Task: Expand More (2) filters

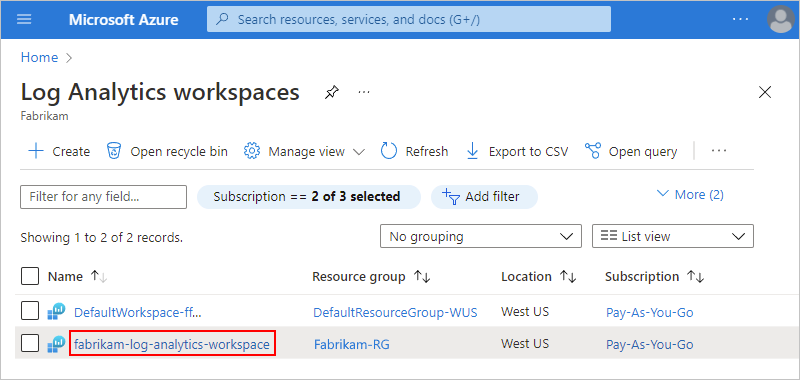Action: [690, 194]
